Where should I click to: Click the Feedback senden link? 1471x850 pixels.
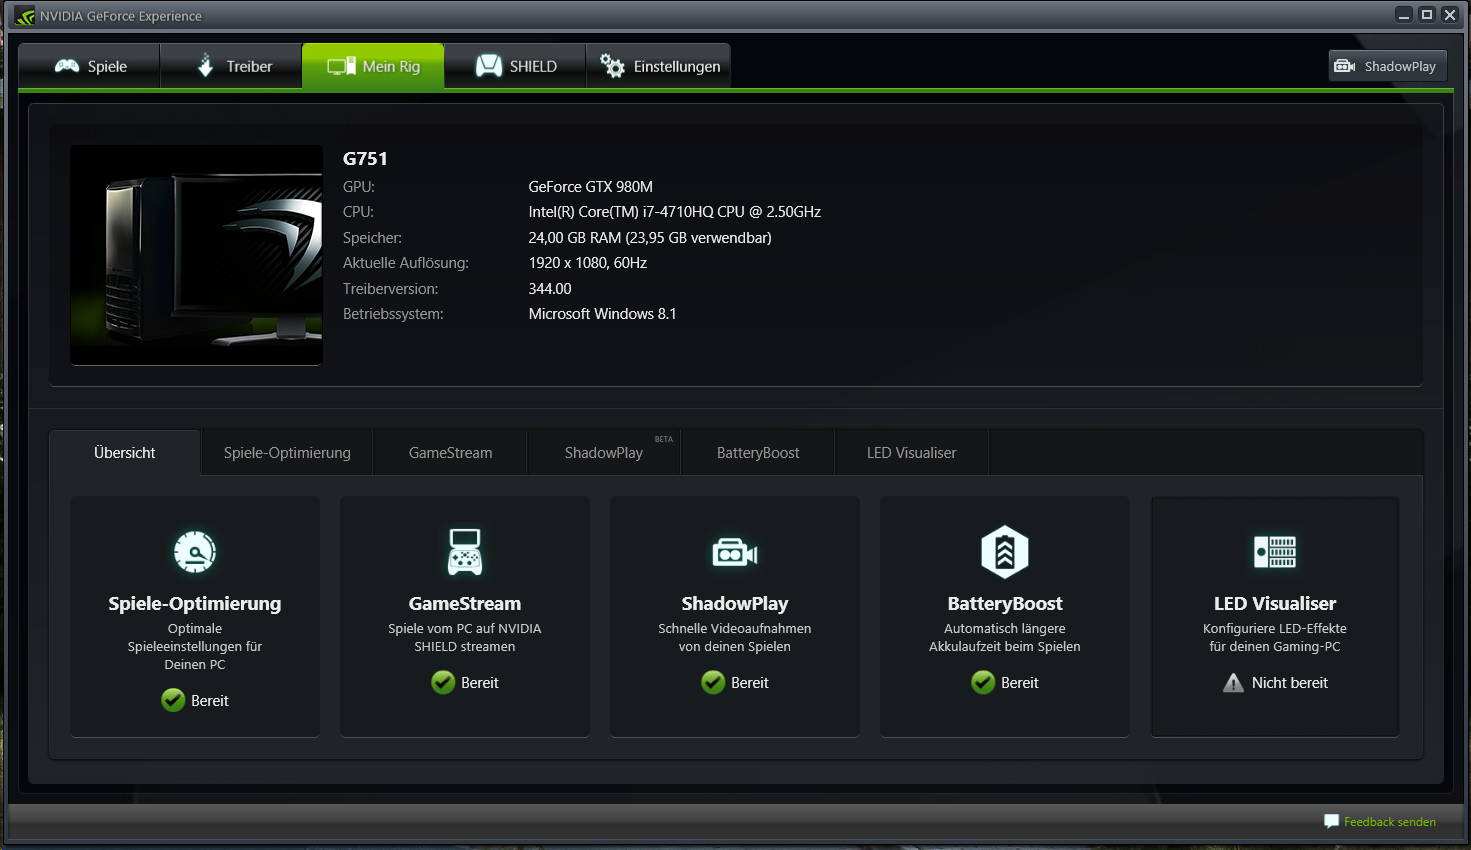click(1390, 822)
